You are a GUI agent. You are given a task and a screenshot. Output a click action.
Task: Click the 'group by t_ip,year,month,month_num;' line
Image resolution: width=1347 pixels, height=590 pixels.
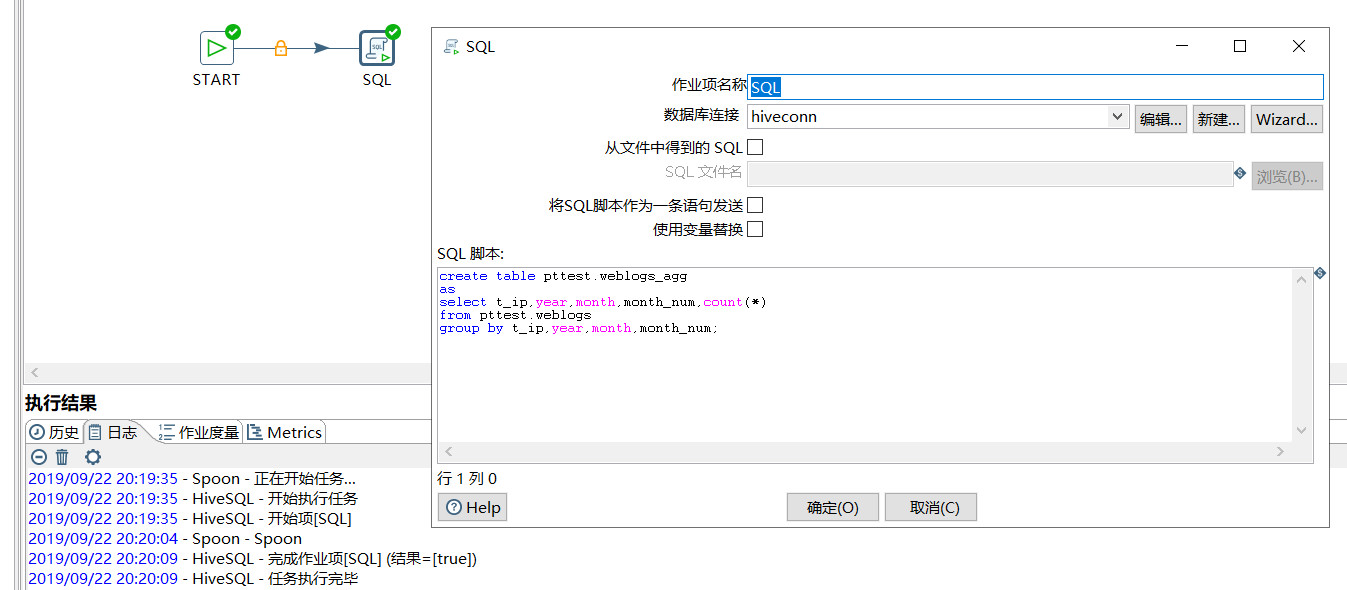click(x=579, y=328)
